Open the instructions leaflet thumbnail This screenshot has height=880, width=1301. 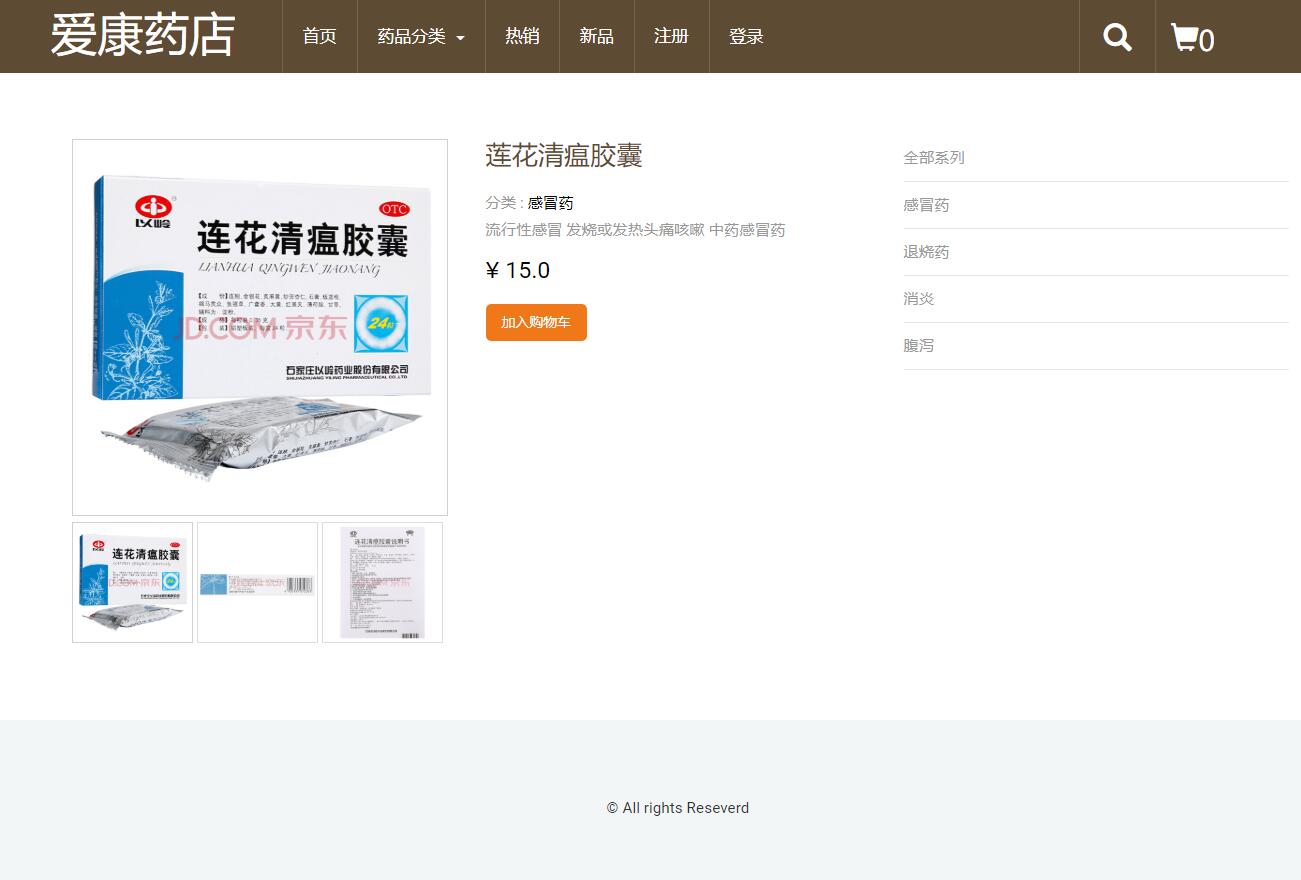[x=382, y=582]
